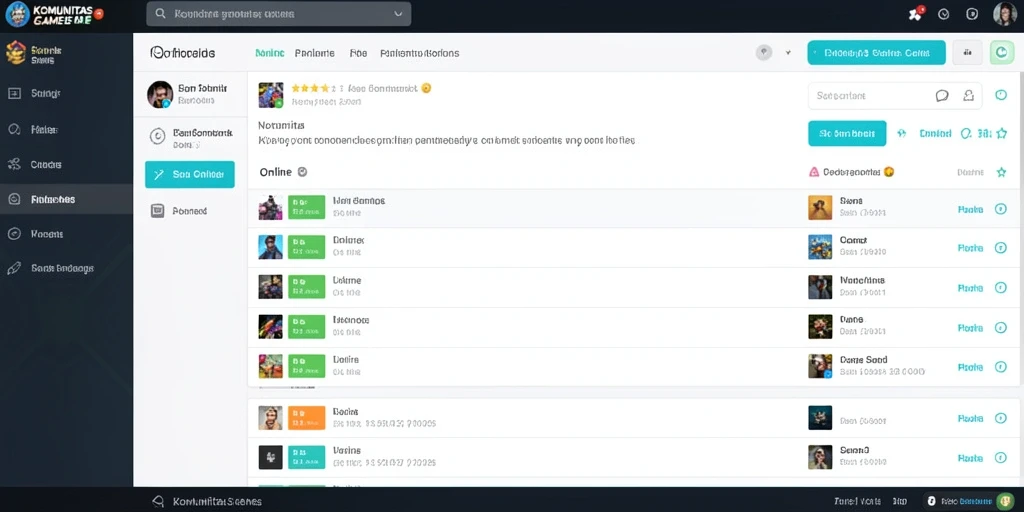Click the small gray button beside teal header button
The height and width of the screenshot is (512, 1024).
(x=967, y=53)
